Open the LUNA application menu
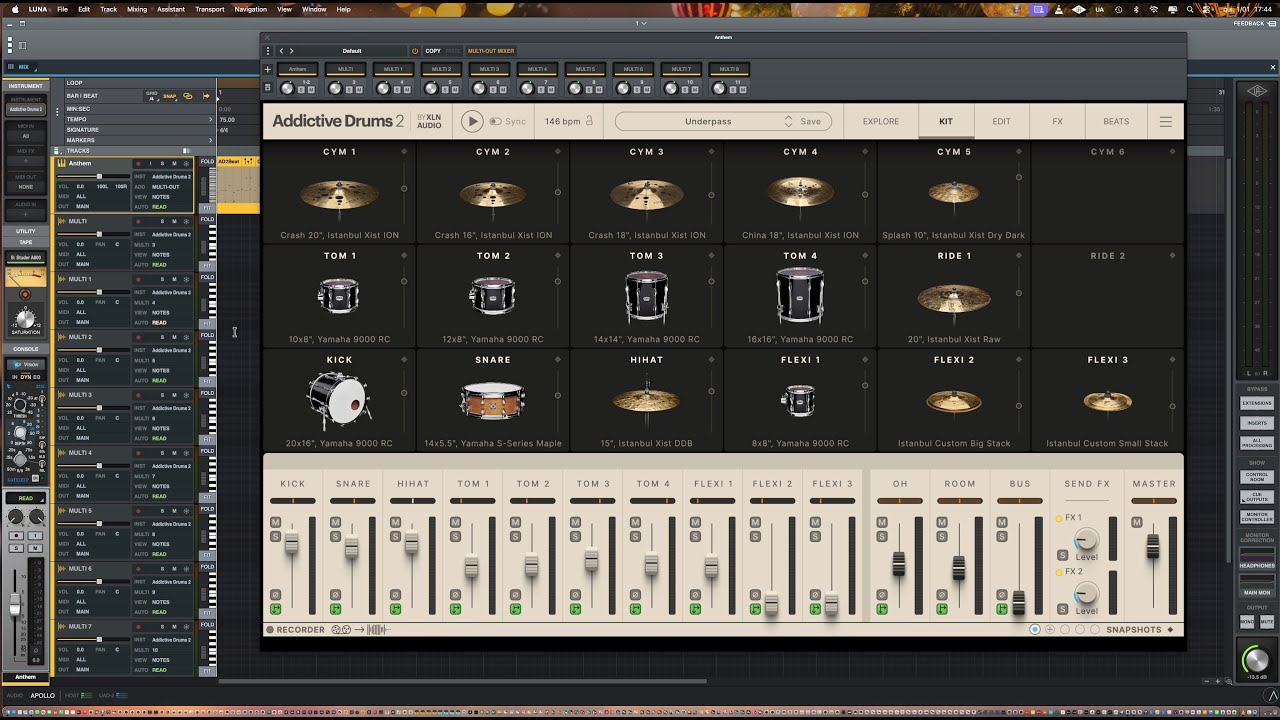Screen dimensions: 1280x720 [x=38, y=9]
